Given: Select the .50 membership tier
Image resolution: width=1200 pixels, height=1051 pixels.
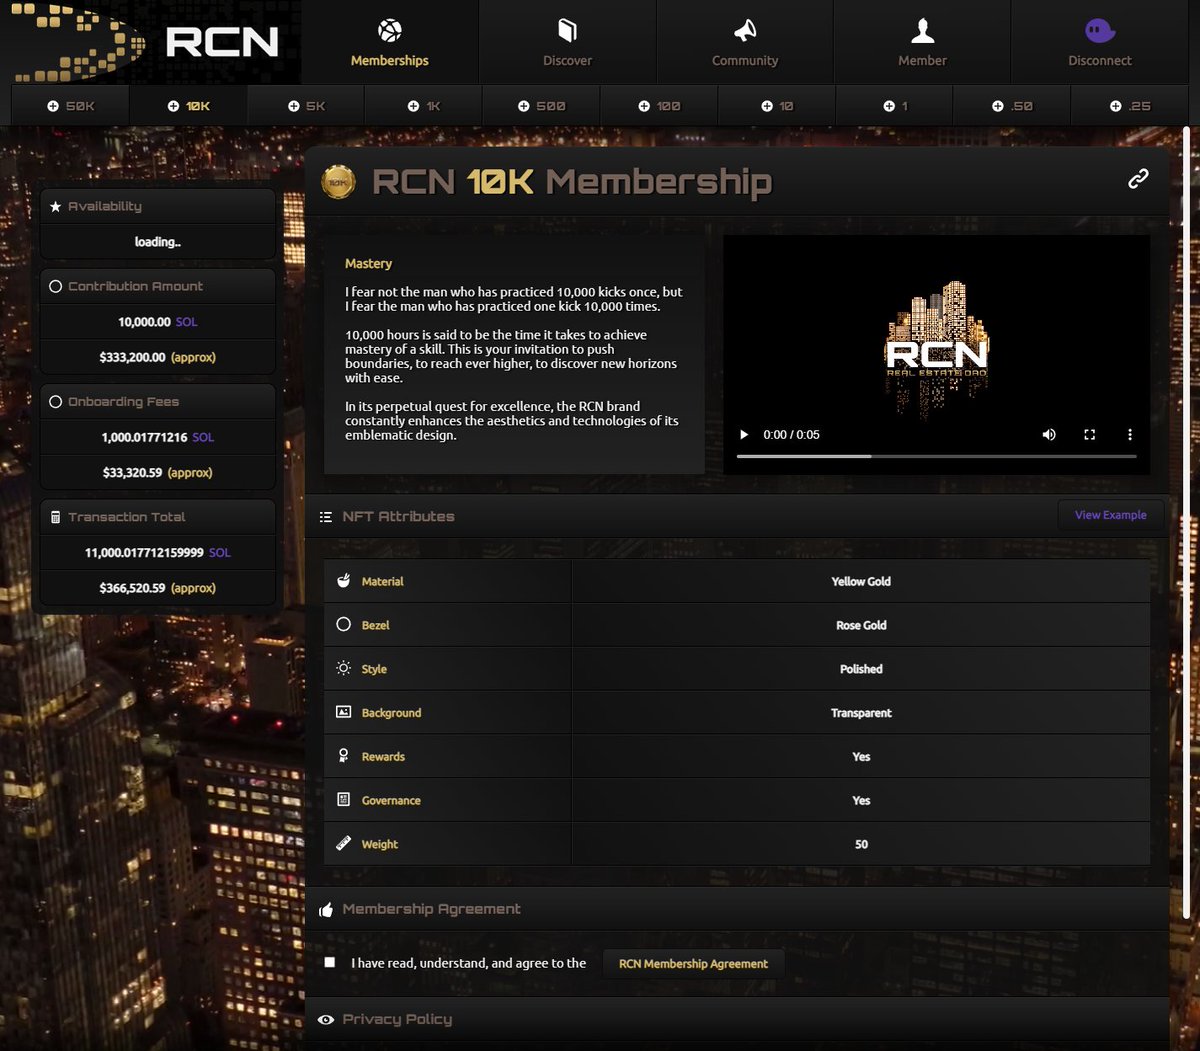Looking at the screenshot, I should [1011, 106].
